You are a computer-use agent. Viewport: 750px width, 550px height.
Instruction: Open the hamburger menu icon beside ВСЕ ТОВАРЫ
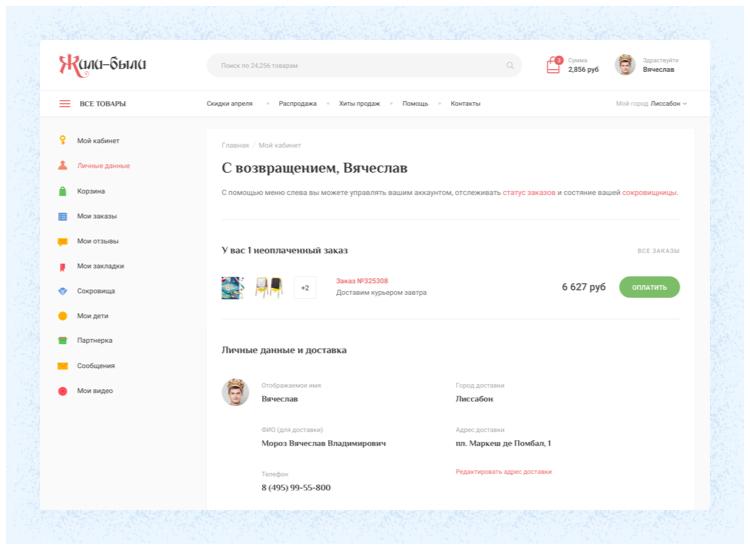click(65, 104)
